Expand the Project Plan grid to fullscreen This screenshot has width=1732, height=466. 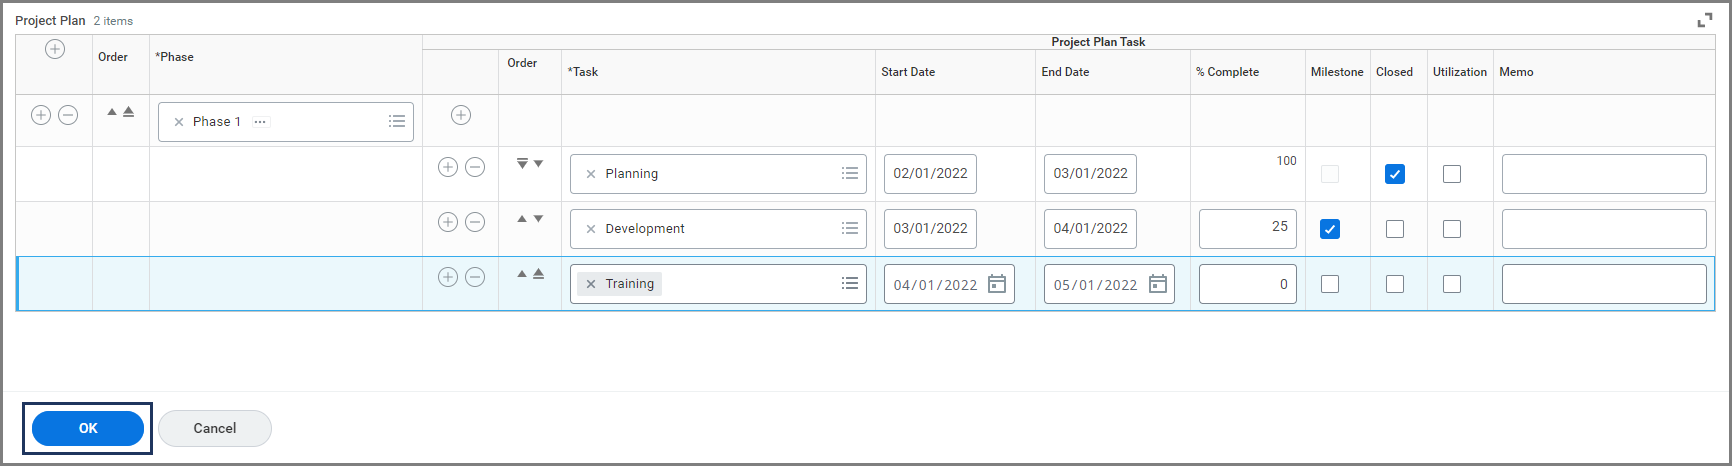point(1705,21)
